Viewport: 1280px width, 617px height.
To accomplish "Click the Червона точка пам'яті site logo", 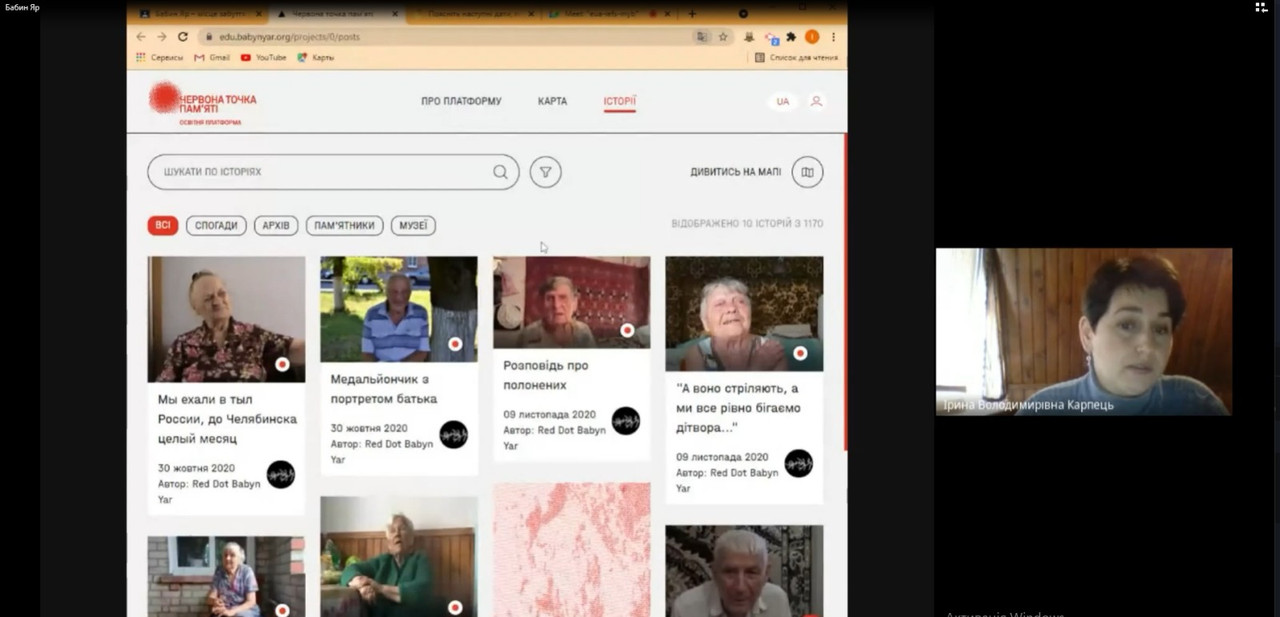I will pos(202,104).
